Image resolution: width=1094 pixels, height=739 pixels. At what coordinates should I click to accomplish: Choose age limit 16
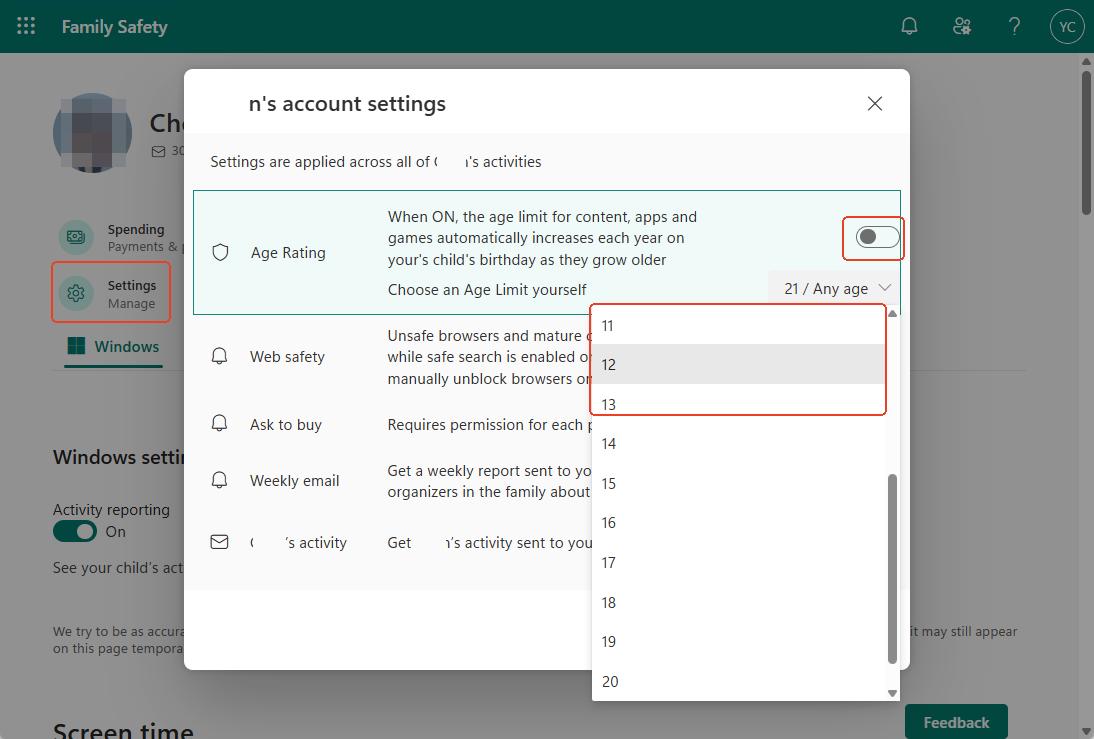[738, 523]
